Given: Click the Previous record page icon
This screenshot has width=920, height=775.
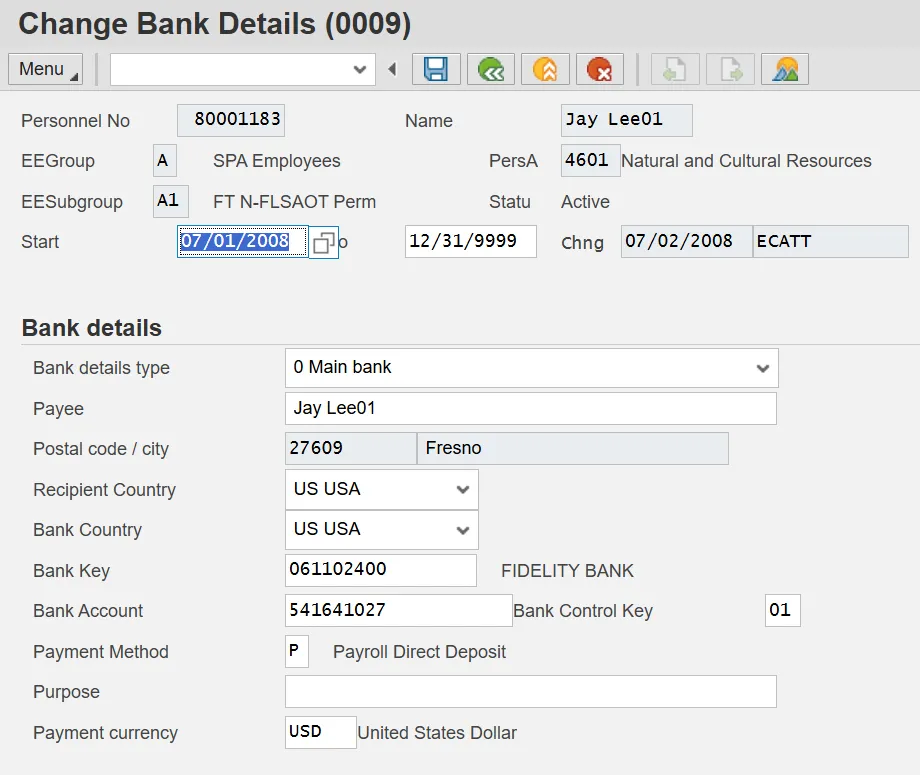Looking at the screenshot, I should (675, 69).
